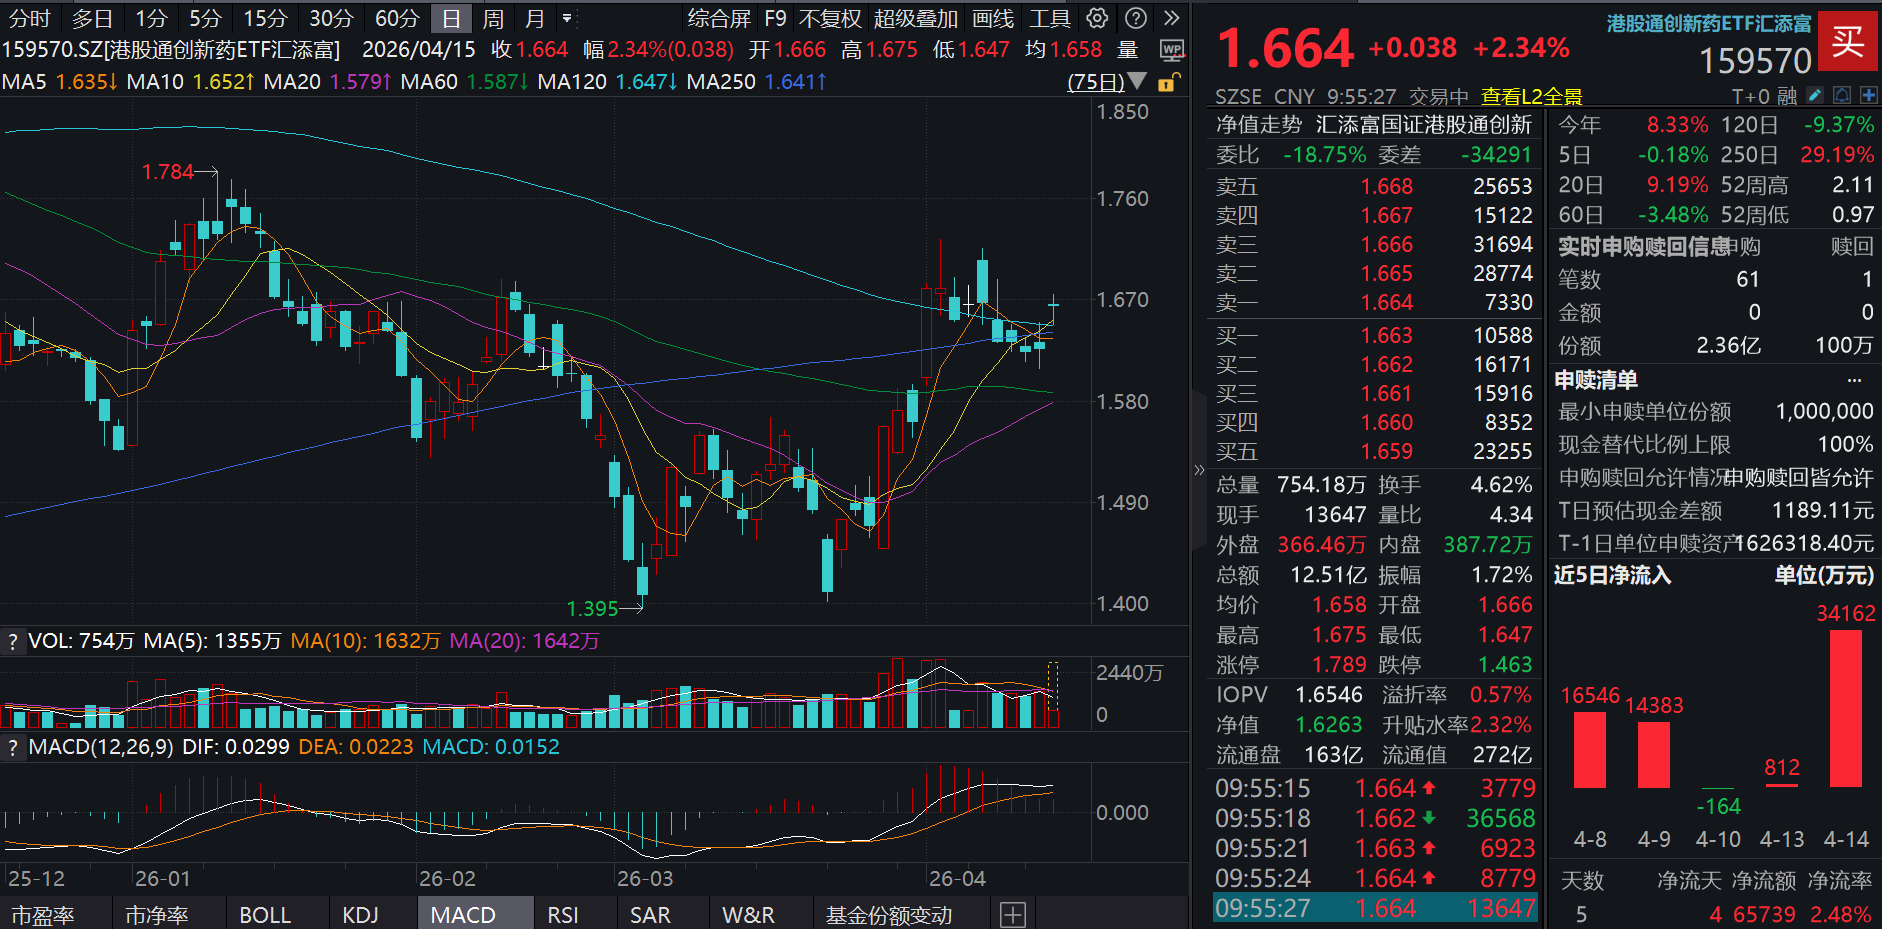Click the blue plus icon beside the bell
Viewport: 1882px width, 929px height.
[1868, 95]
